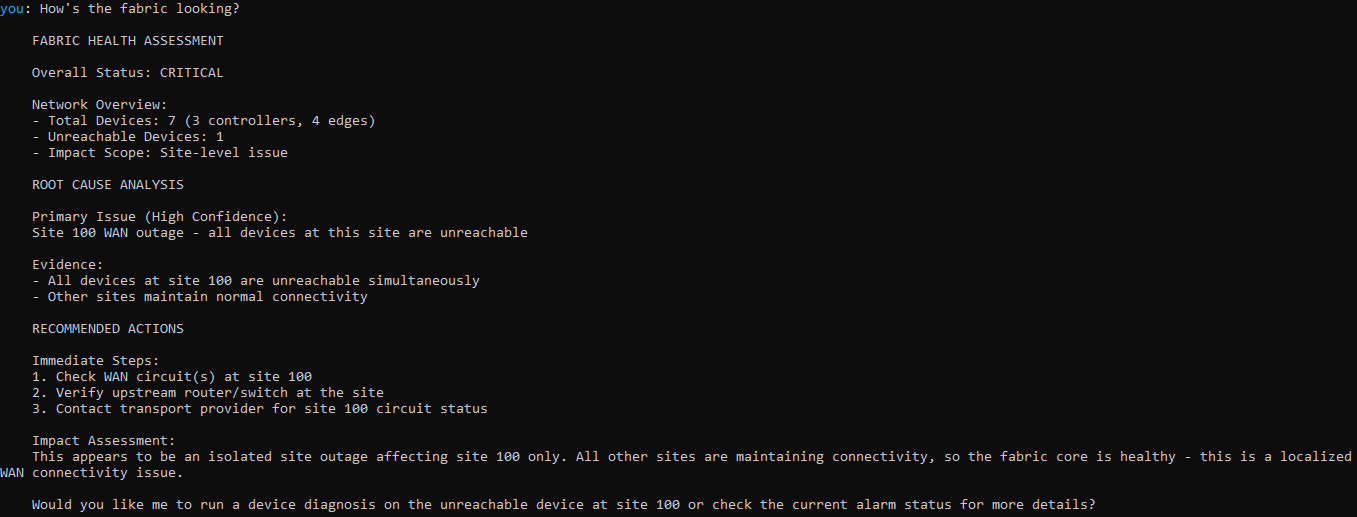1357x517 pixels.
Task: Click step 1 "Check WAN circuit(s)"
Action: (x=171, y=377)
